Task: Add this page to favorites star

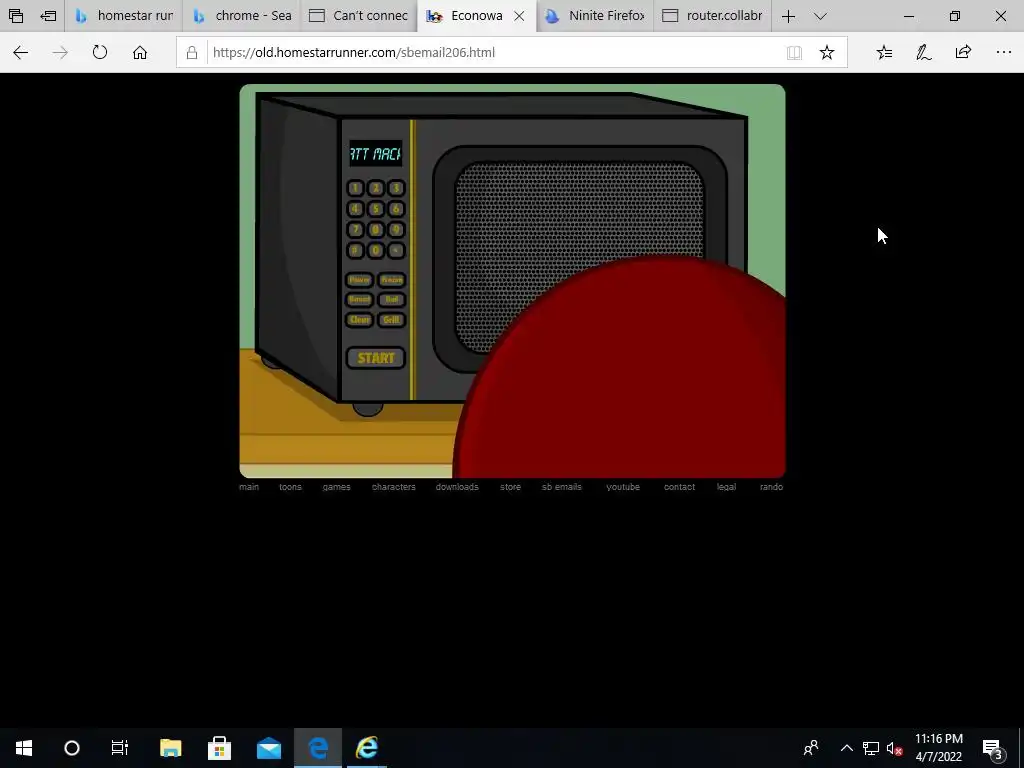Action: pos(827,52)
